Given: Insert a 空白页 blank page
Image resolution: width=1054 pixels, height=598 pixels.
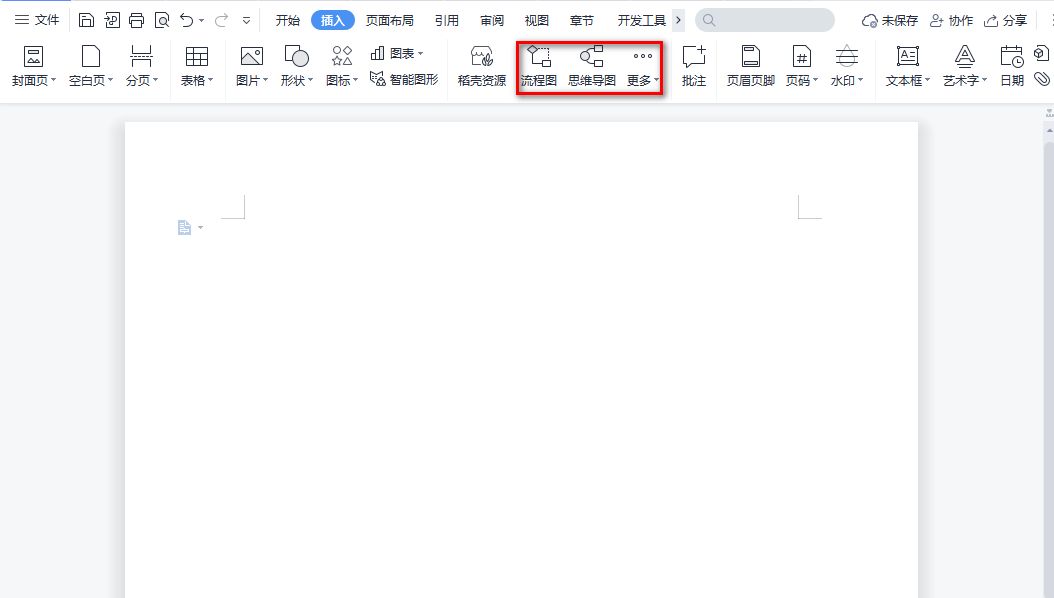Looking at the screenshot, I should pos(90,66).
